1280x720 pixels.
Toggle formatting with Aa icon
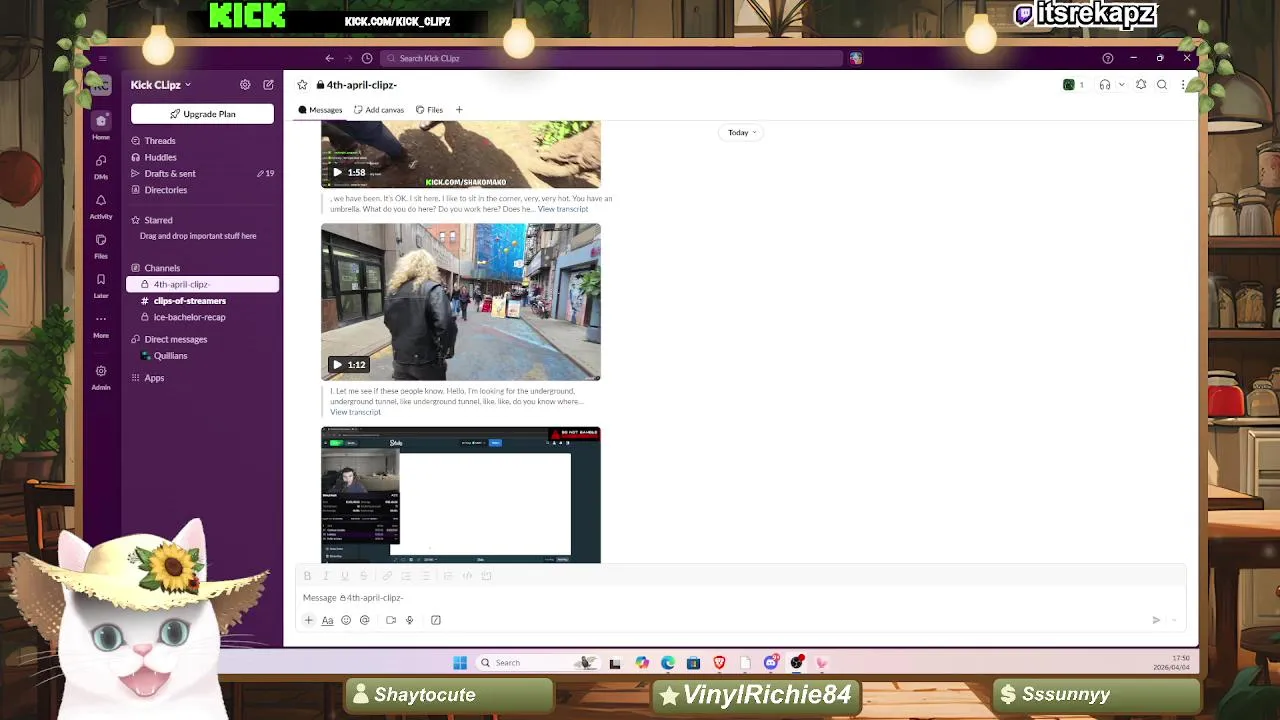pyautogui.click(x=327, y=620)
